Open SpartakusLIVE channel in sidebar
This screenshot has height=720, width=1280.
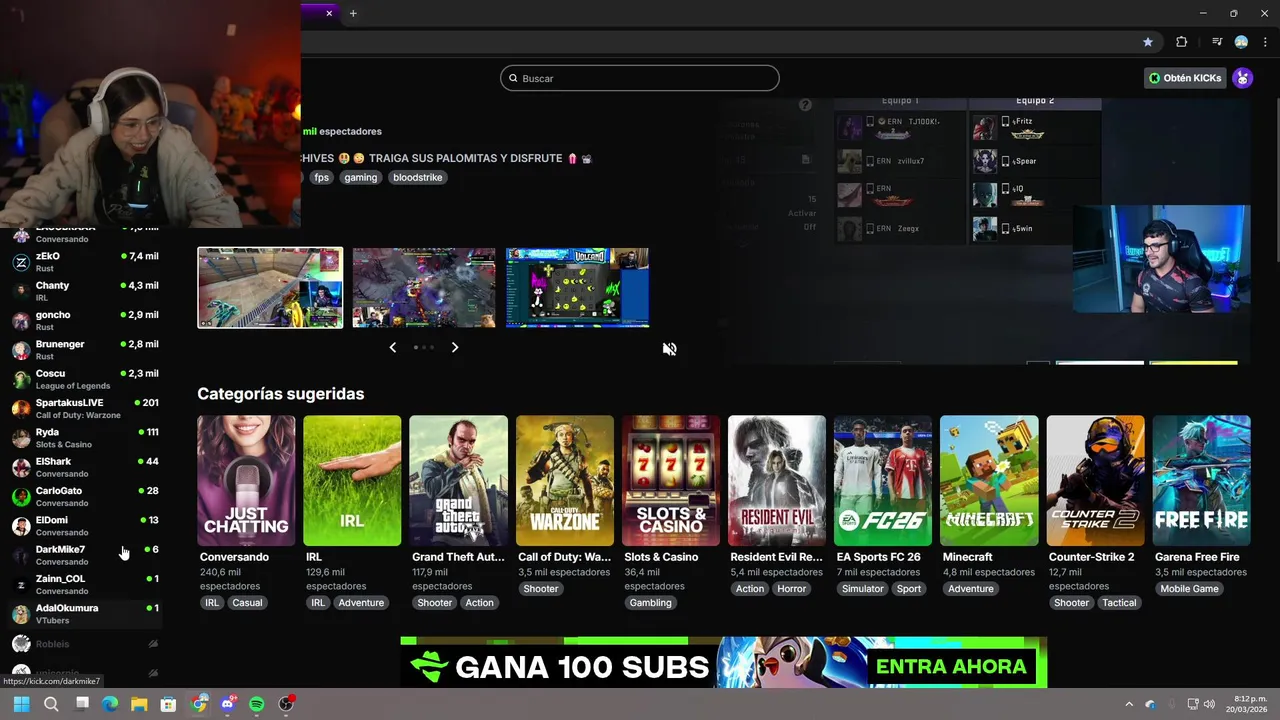pyautogui.click(x=85, y=408)
